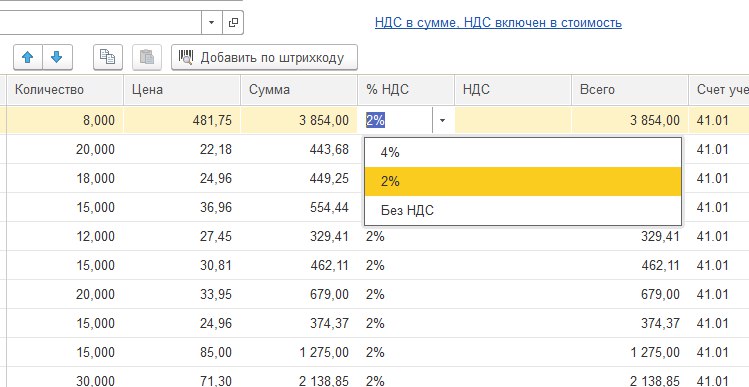The height and width of the screenshot is (387, 749).
Task: Select price cell 71,30
Action: click(182, 377)
